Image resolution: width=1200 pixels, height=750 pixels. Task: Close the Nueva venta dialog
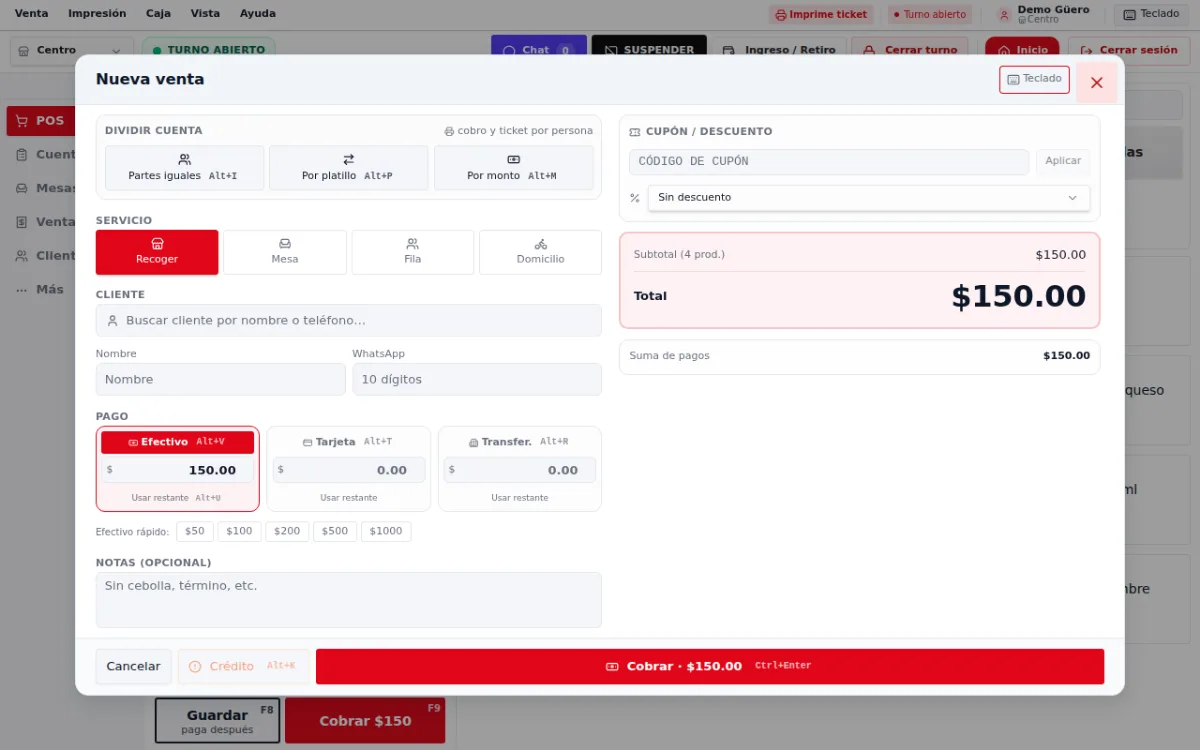coord(1096,82)
